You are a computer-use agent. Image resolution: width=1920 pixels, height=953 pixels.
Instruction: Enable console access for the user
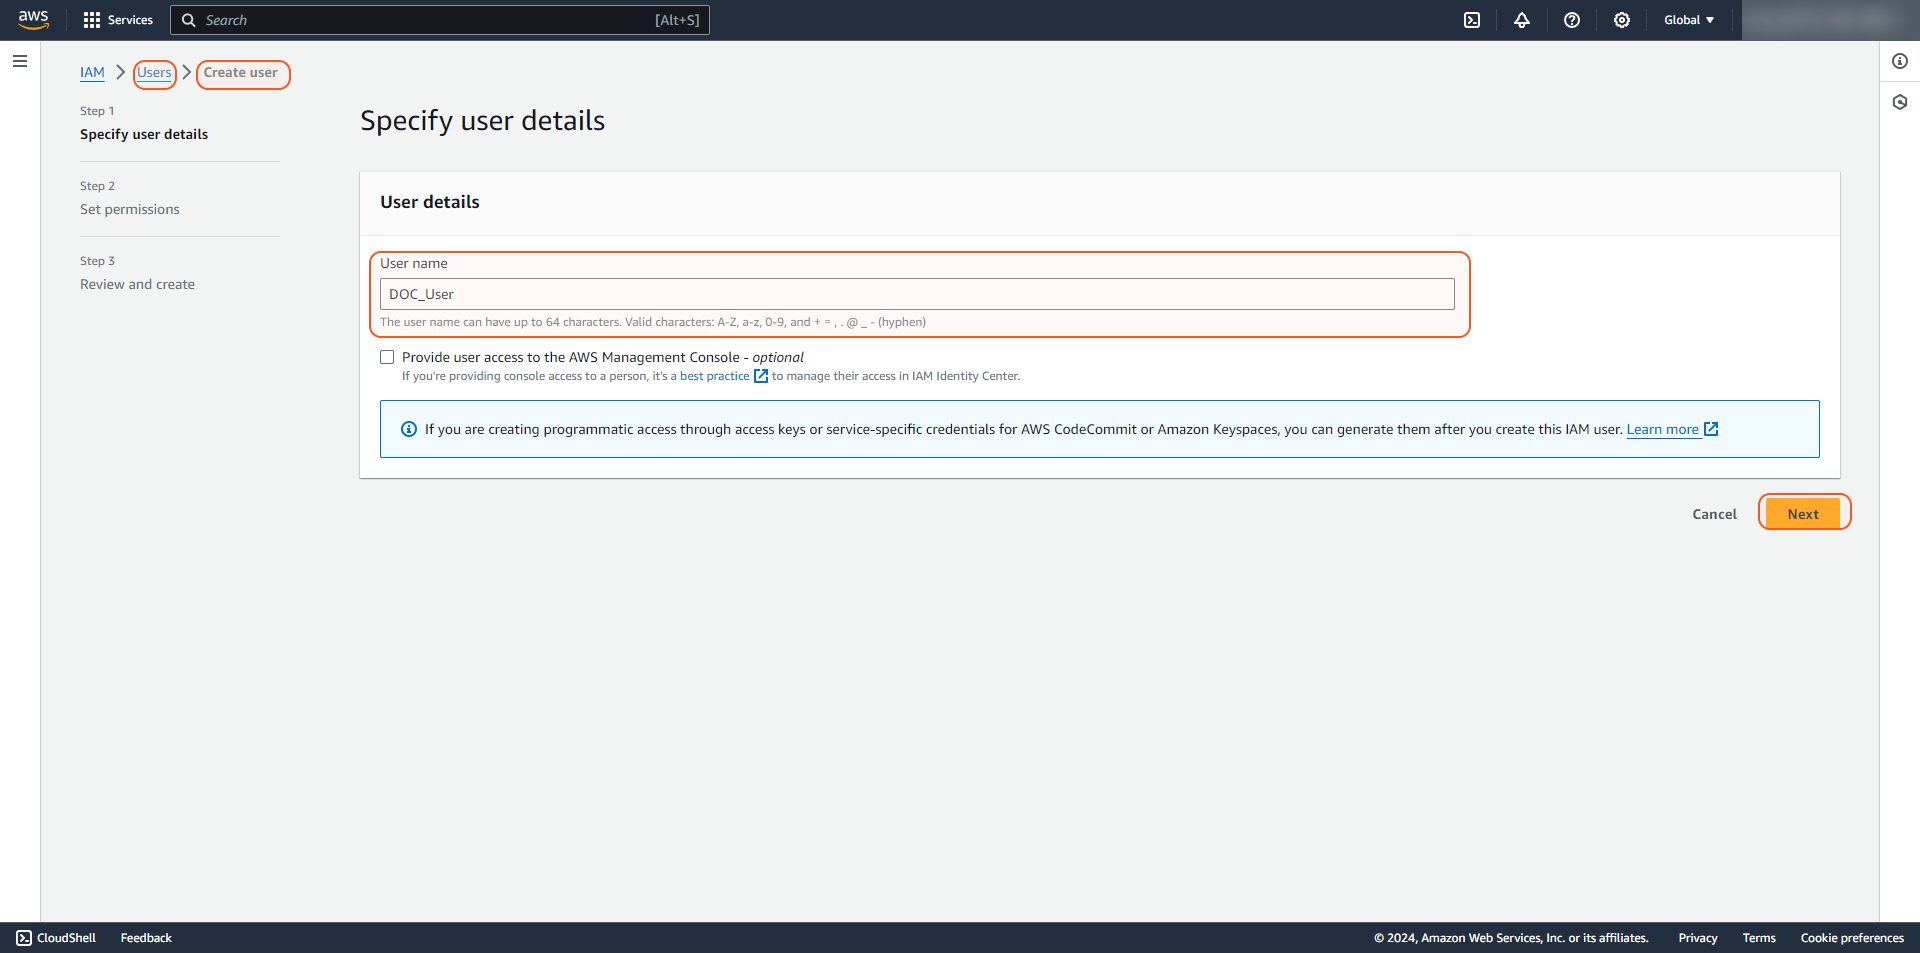click(387, 357)
